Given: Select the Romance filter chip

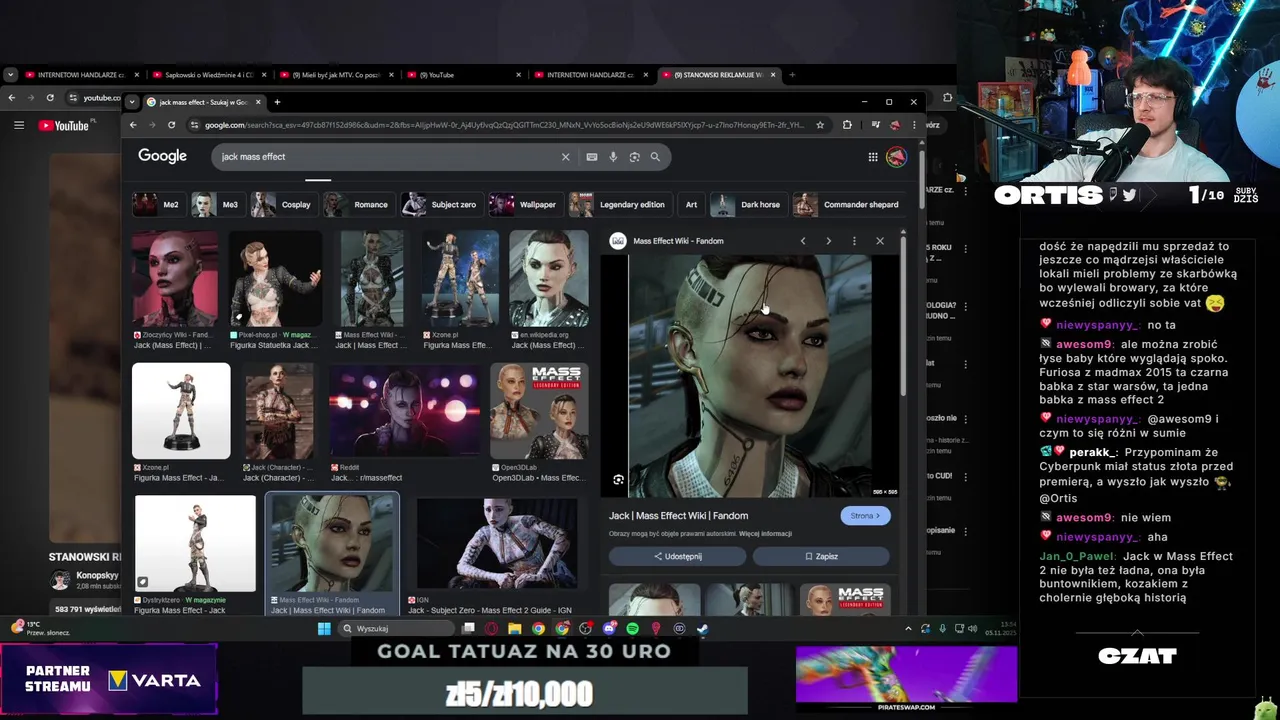Looking at the screenshot, I should (357, 205).
